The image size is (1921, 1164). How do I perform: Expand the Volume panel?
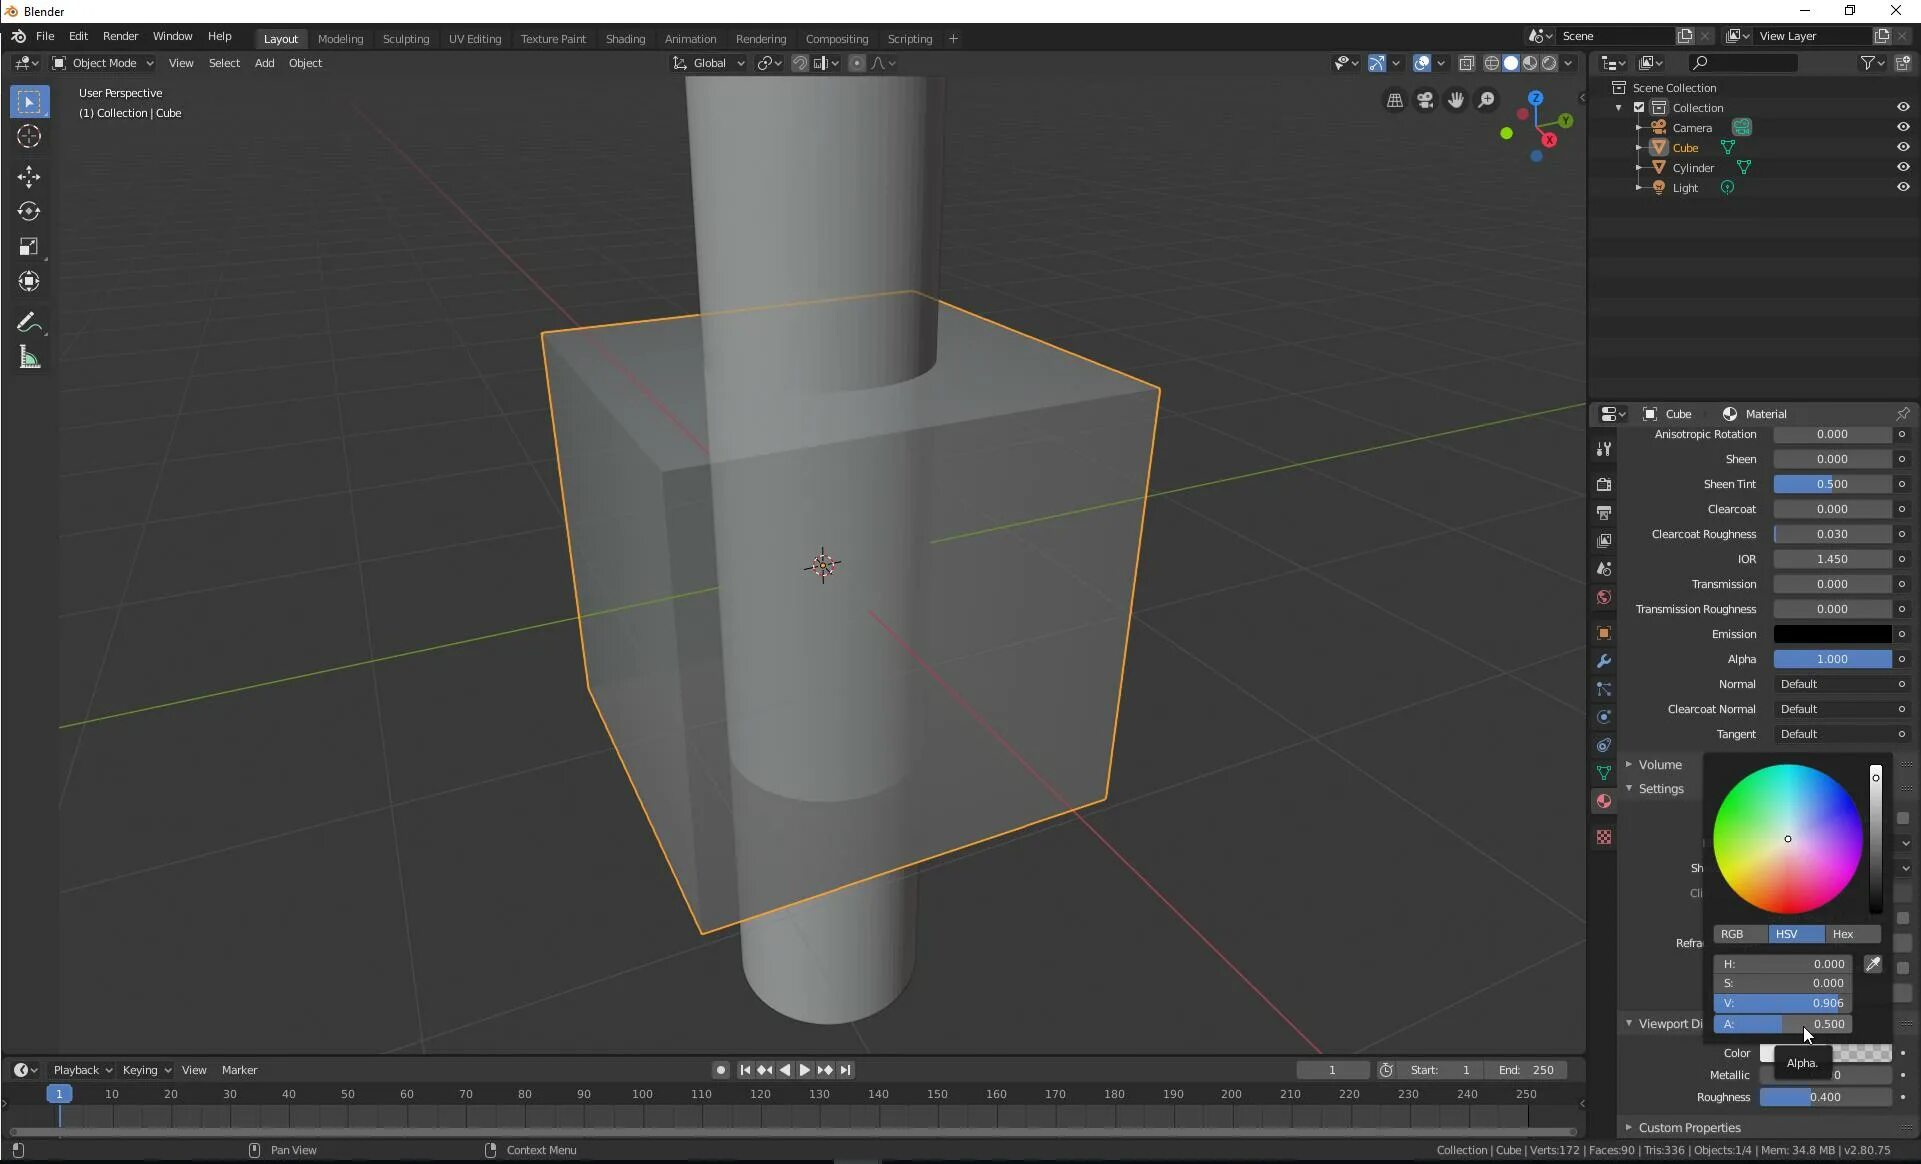click(x=1659, y=764)
